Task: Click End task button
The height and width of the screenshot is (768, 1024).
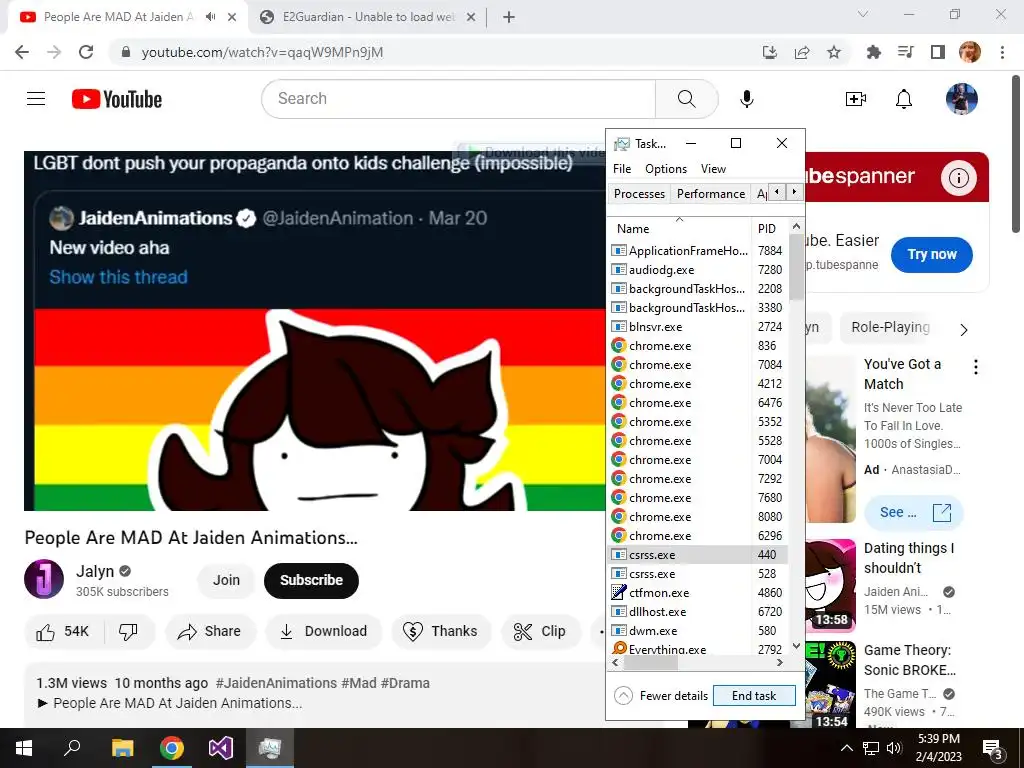Action: point(754,696)
